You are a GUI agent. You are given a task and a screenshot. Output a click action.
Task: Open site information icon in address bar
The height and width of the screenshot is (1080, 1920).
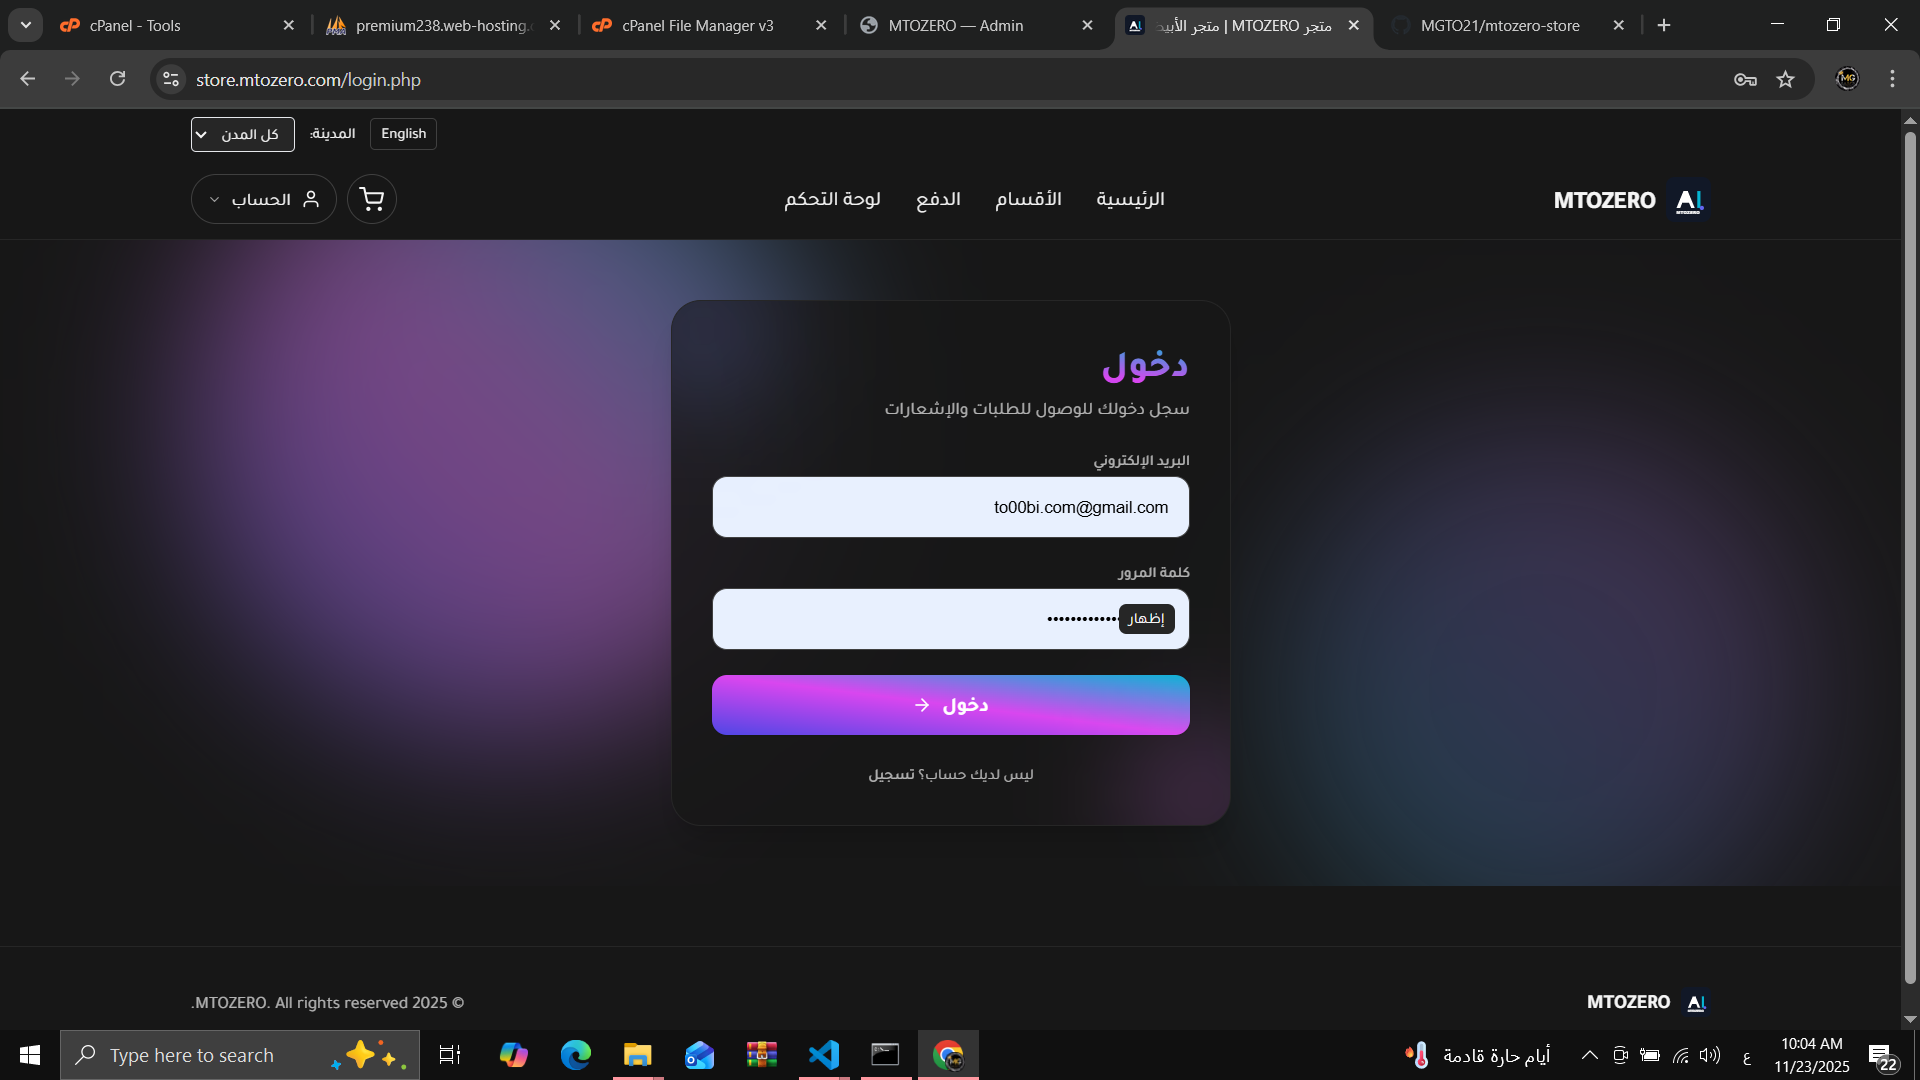pyautogui.click(x=171, y=80)
